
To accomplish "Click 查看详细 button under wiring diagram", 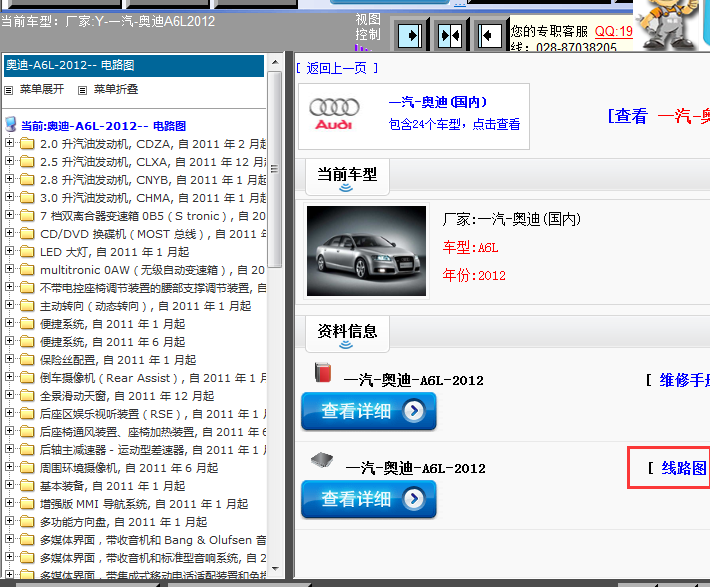I will click(x=369, y=499).
